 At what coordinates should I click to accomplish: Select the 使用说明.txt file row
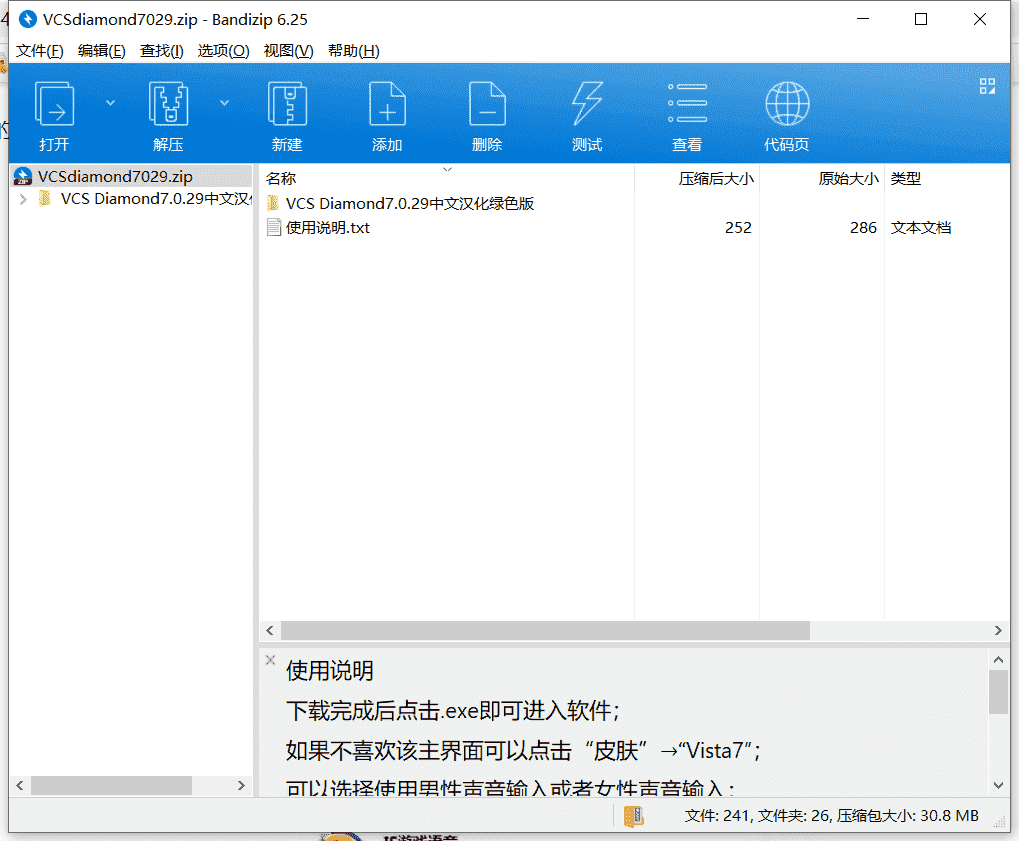(x=634, y=227)
